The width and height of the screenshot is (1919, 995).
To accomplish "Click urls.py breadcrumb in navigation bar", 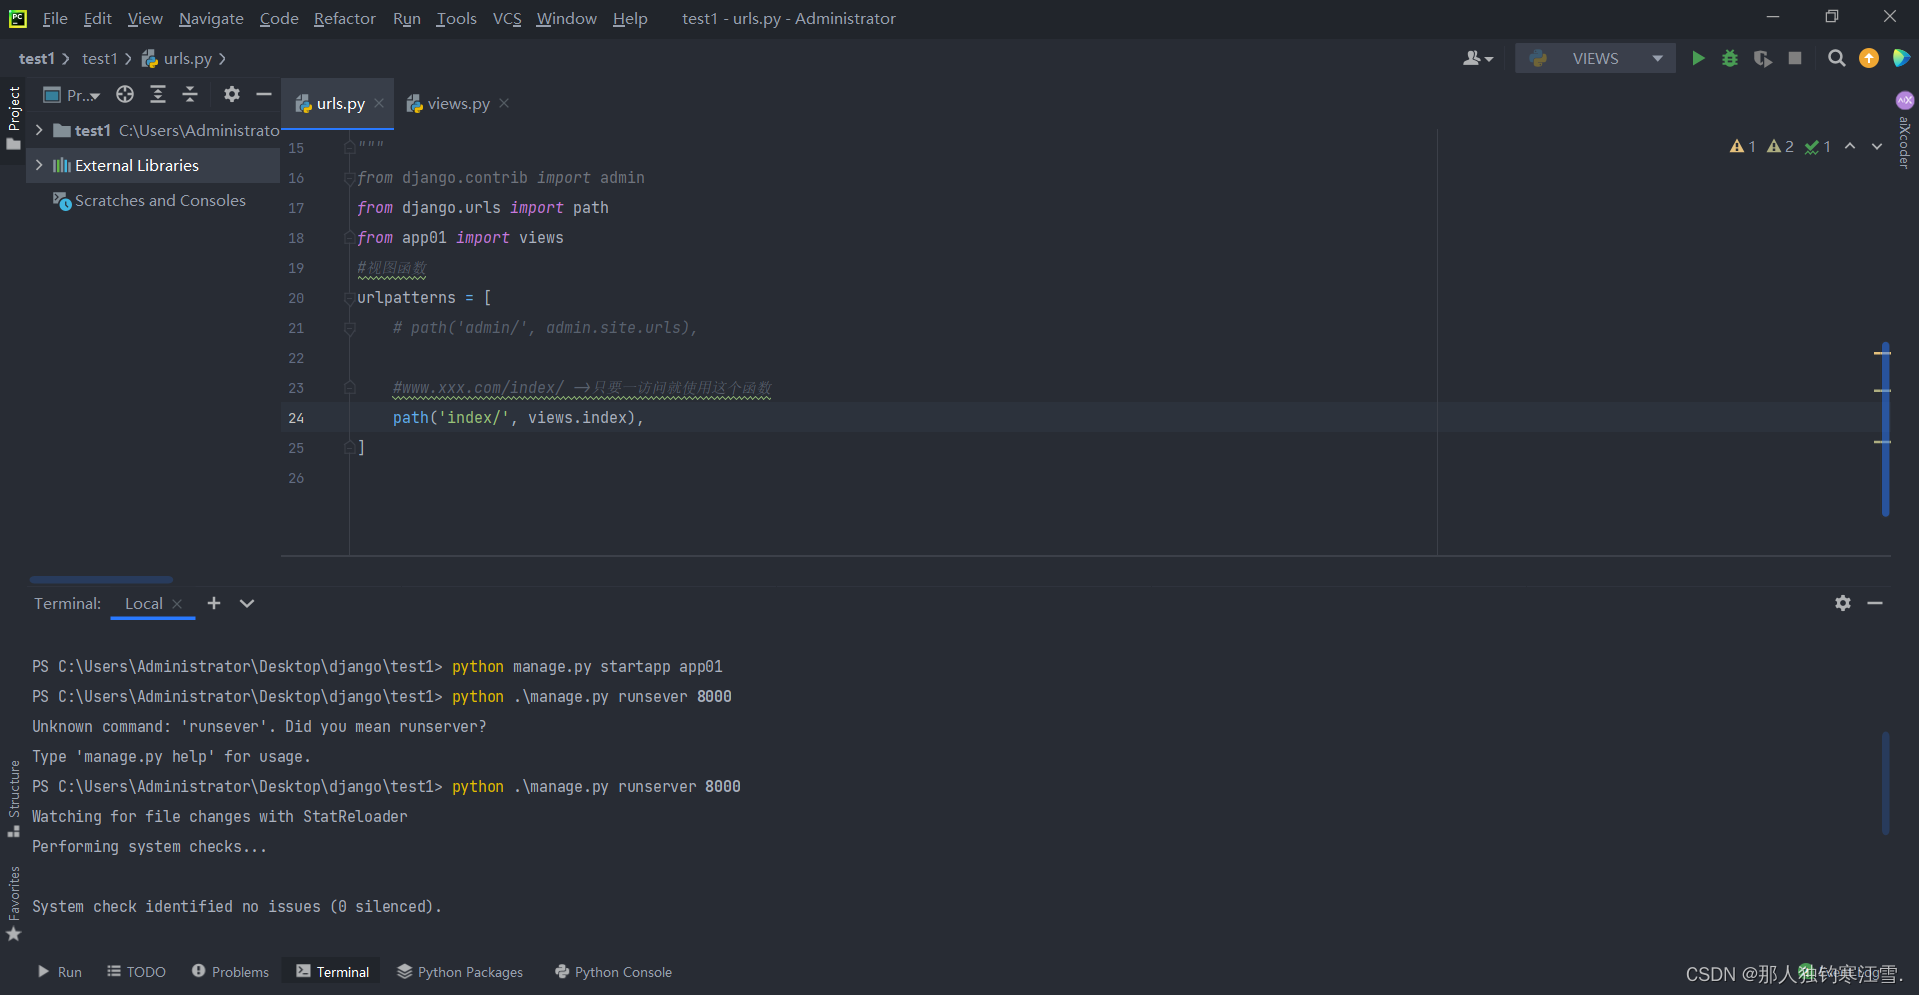I will [x=177, y=58].
